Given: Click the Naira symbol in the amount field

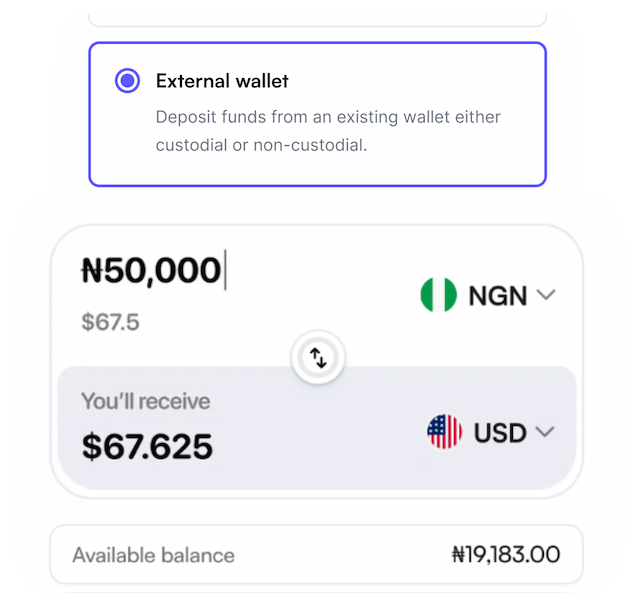Looking at the screenshot, I should (x=91, y=270).
